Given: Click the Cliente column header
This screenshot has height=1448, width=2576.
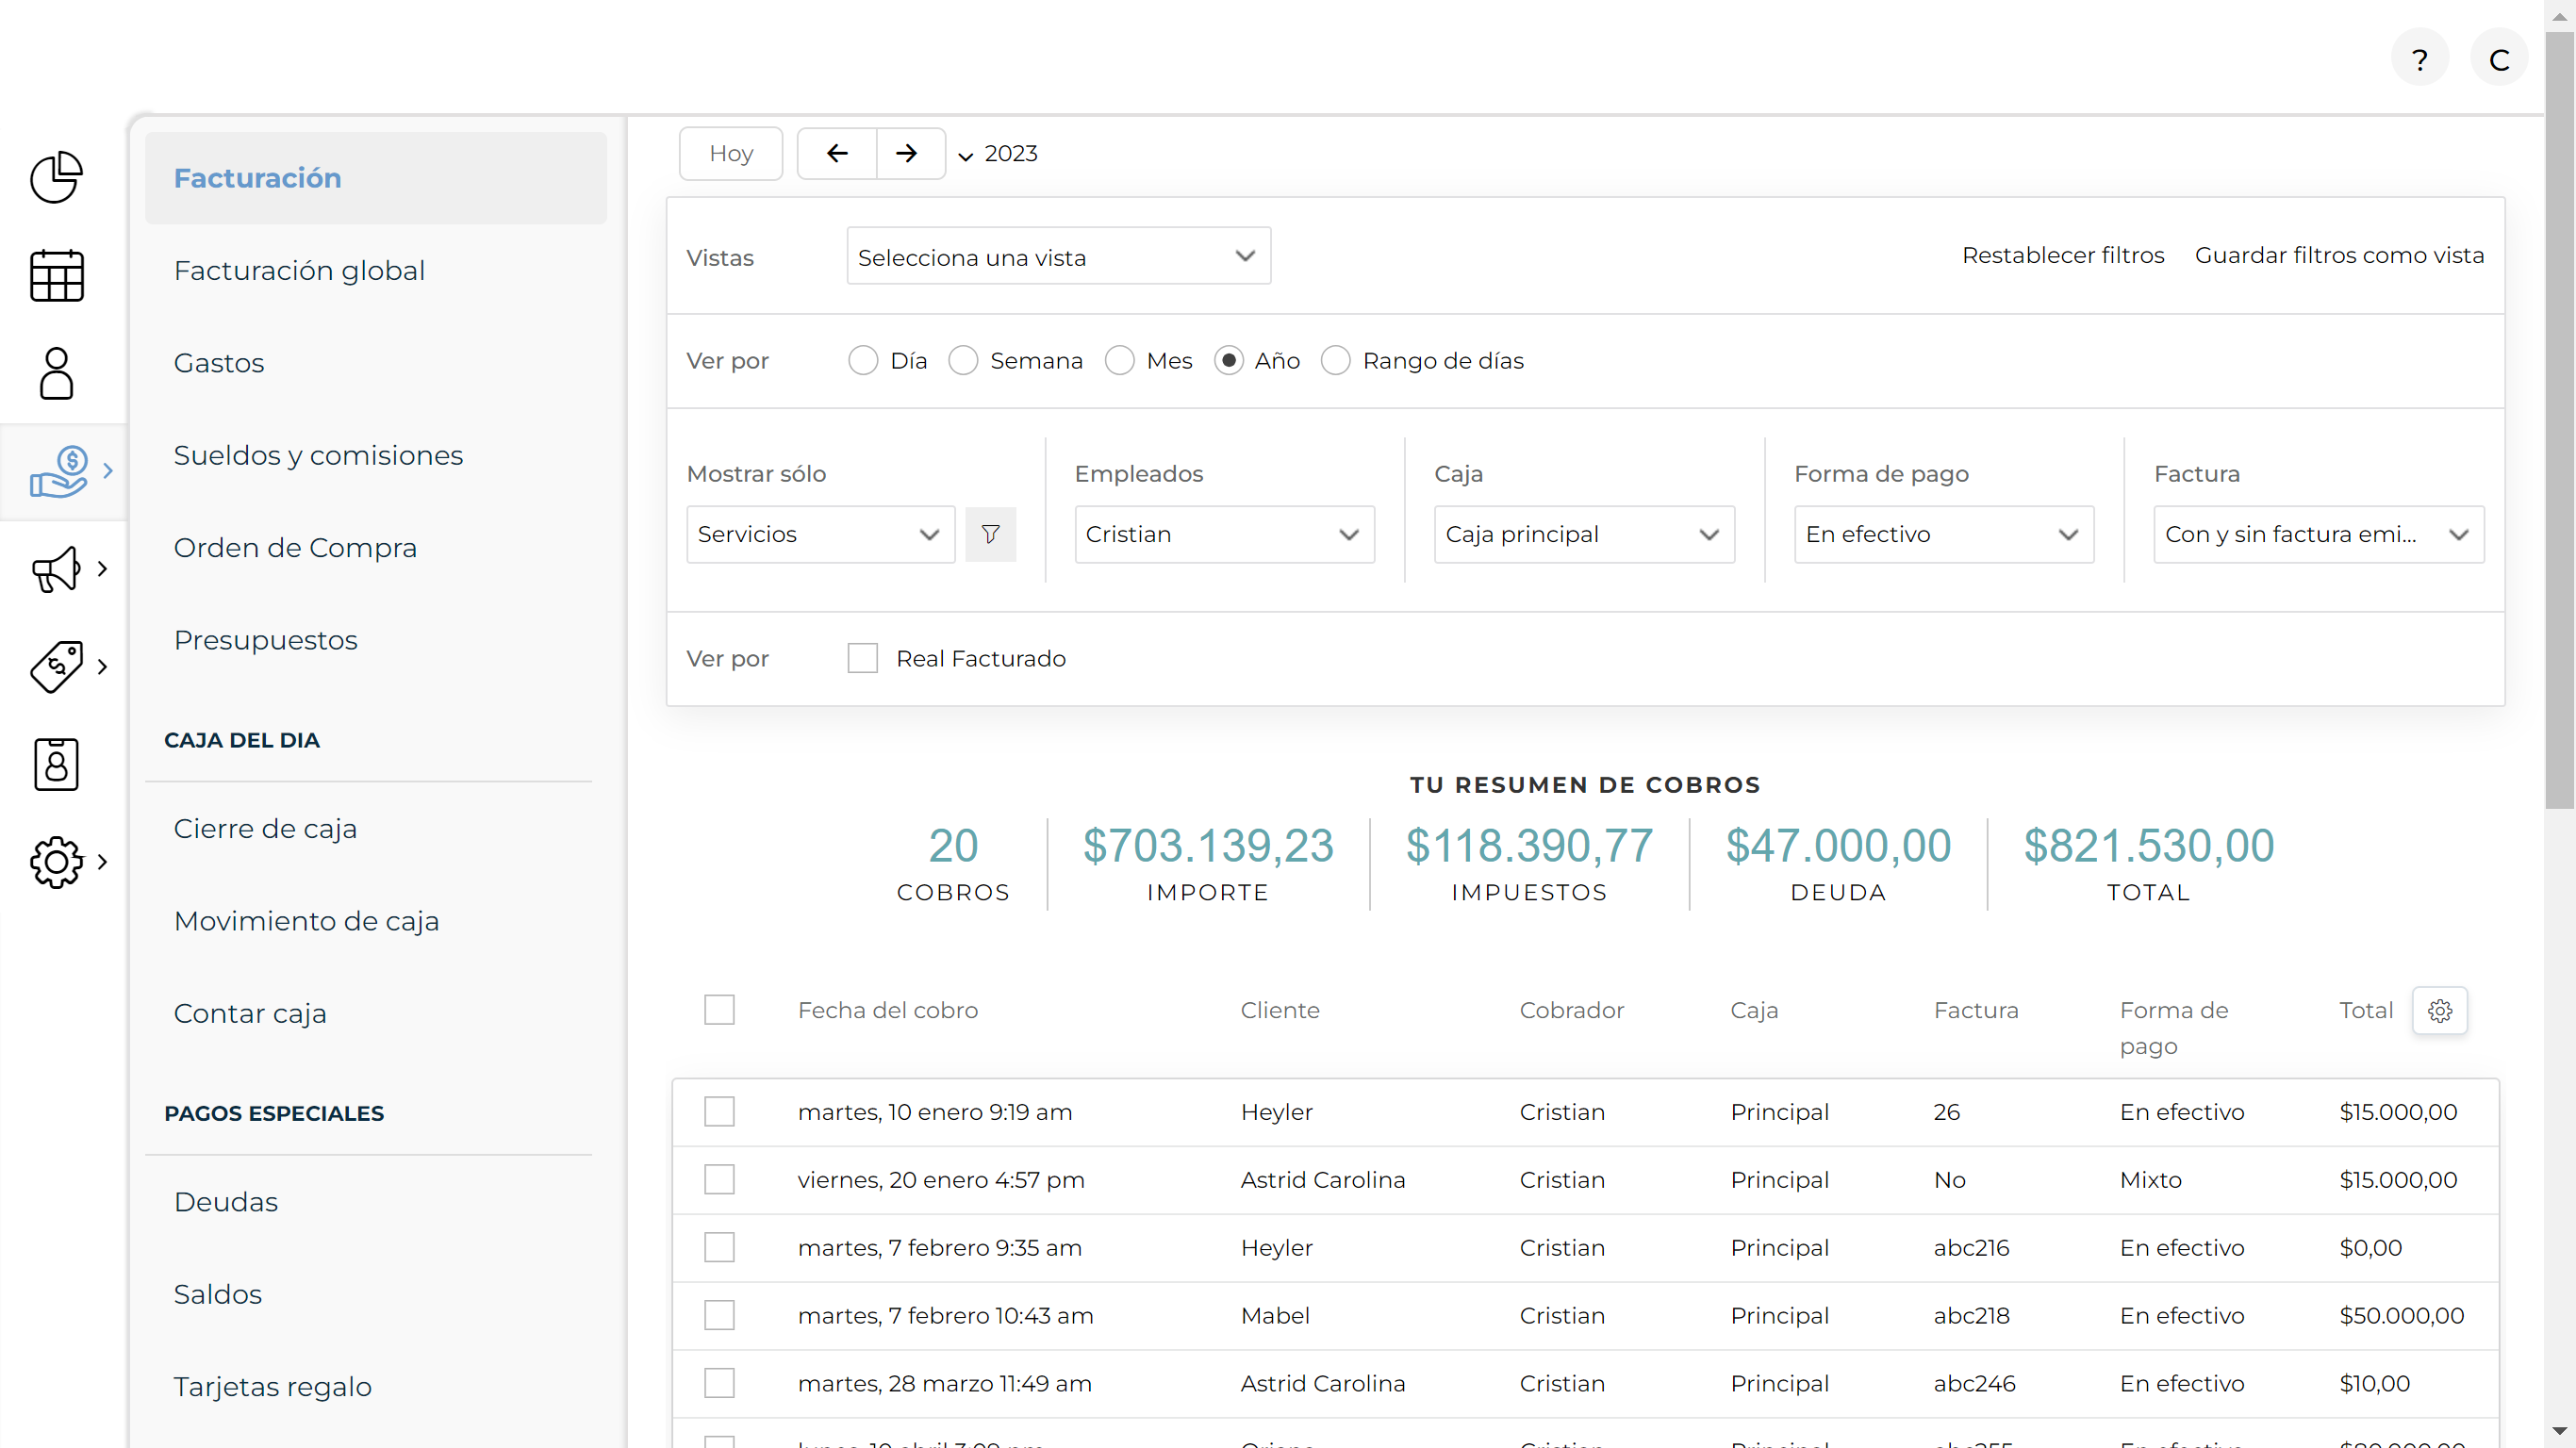Looking at the screenshot, I should 1279,1010.
